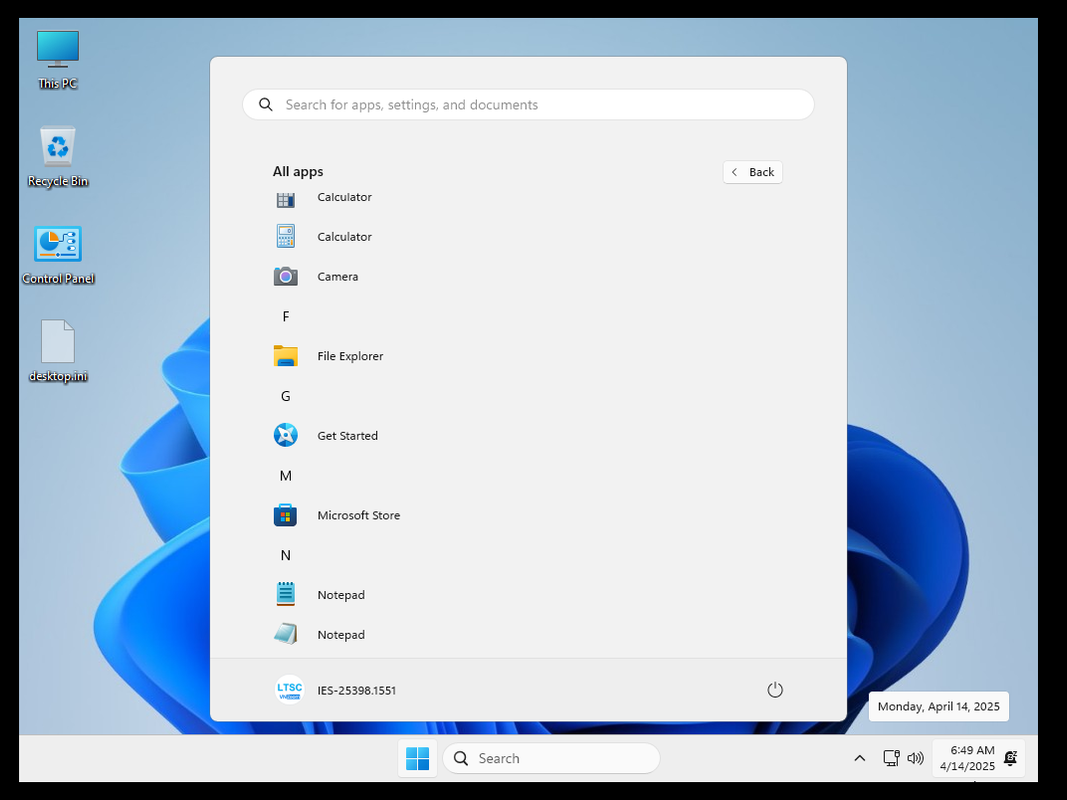Screen dimensions: 1067x800
Task: Click the letter N section header
Action: [x=286, y=555]
